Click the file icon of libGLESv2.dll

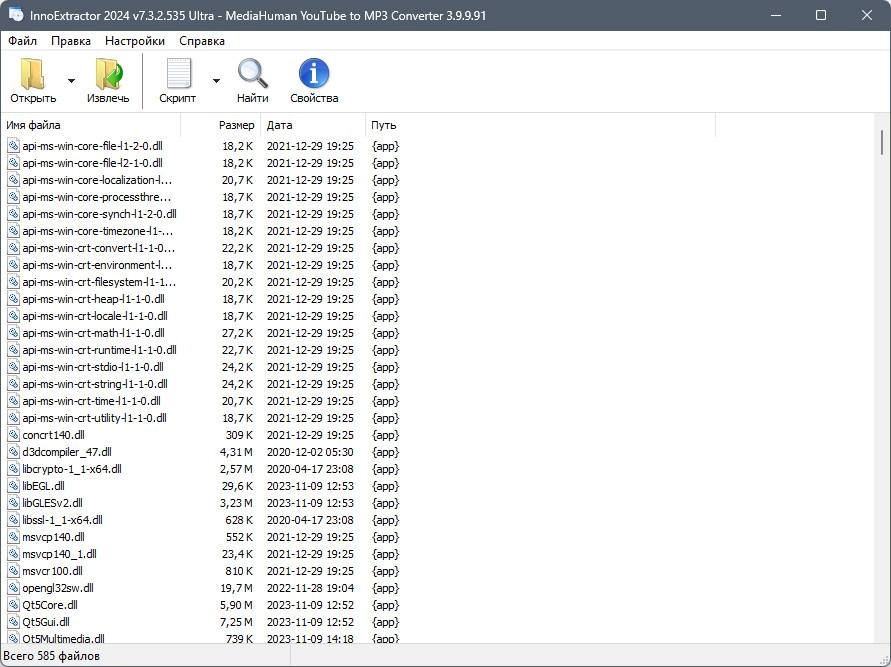pyautogui.click(x=14, y=503)
